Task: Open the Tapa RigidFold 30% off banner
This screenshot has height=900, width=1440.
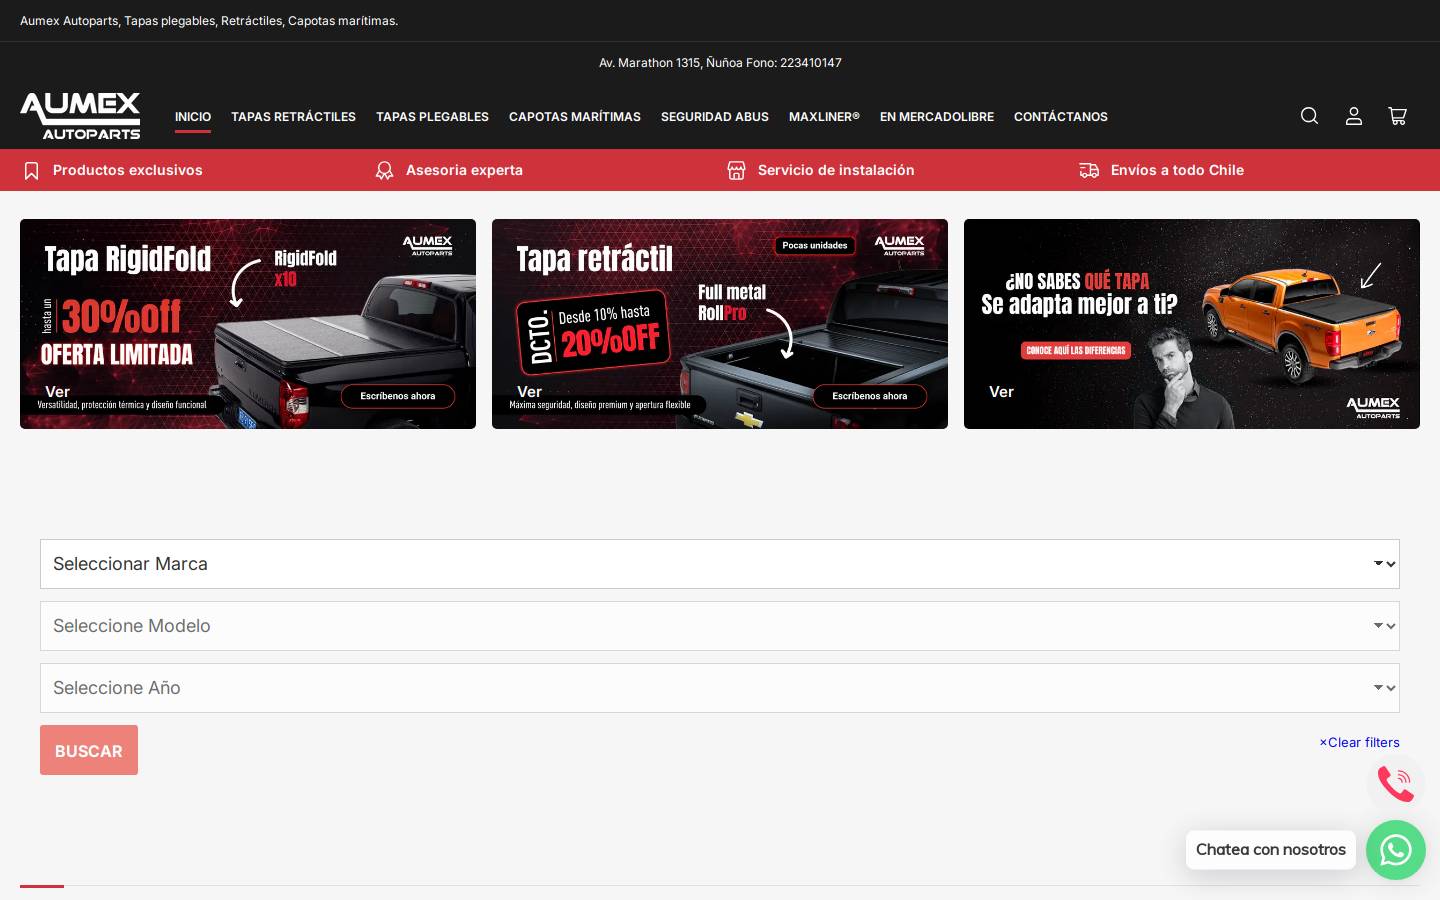Action: tap(248, 324)
